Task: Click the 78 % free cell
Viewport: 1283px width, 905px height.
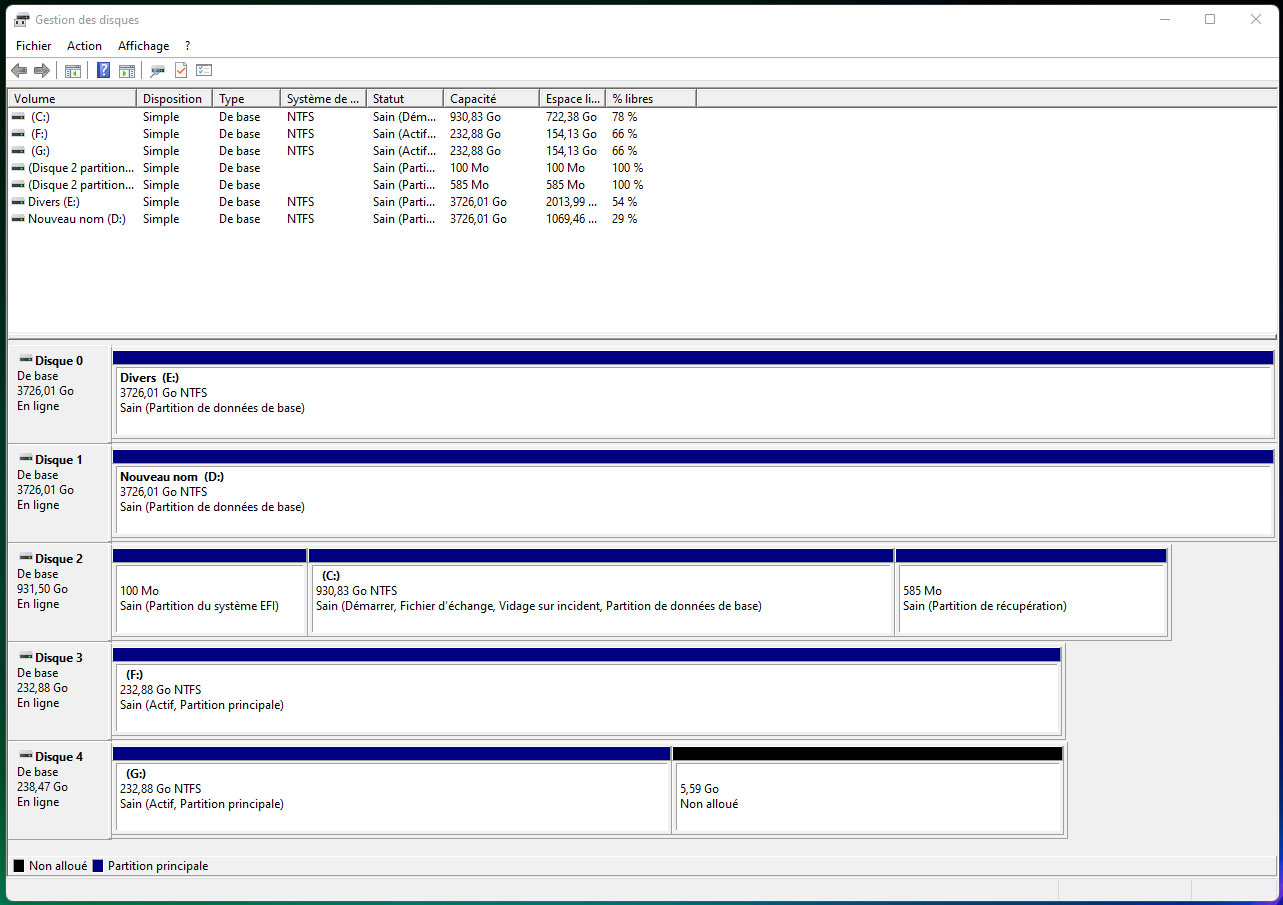Action: click(625, 117)
